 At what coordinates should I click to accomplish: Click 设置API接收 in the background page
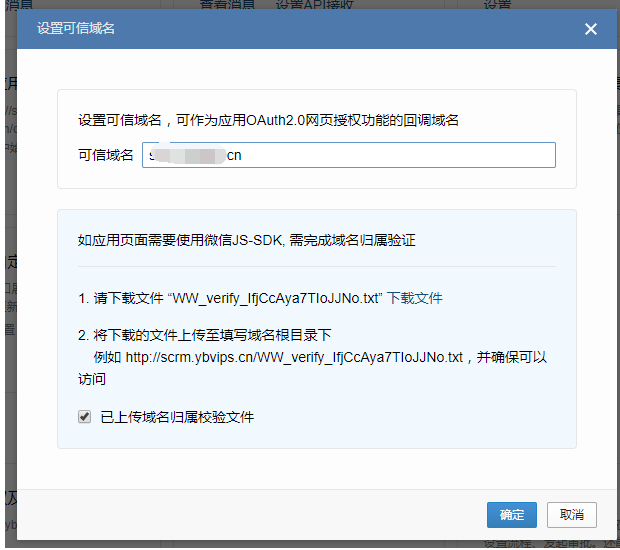[x=314, y=5]
